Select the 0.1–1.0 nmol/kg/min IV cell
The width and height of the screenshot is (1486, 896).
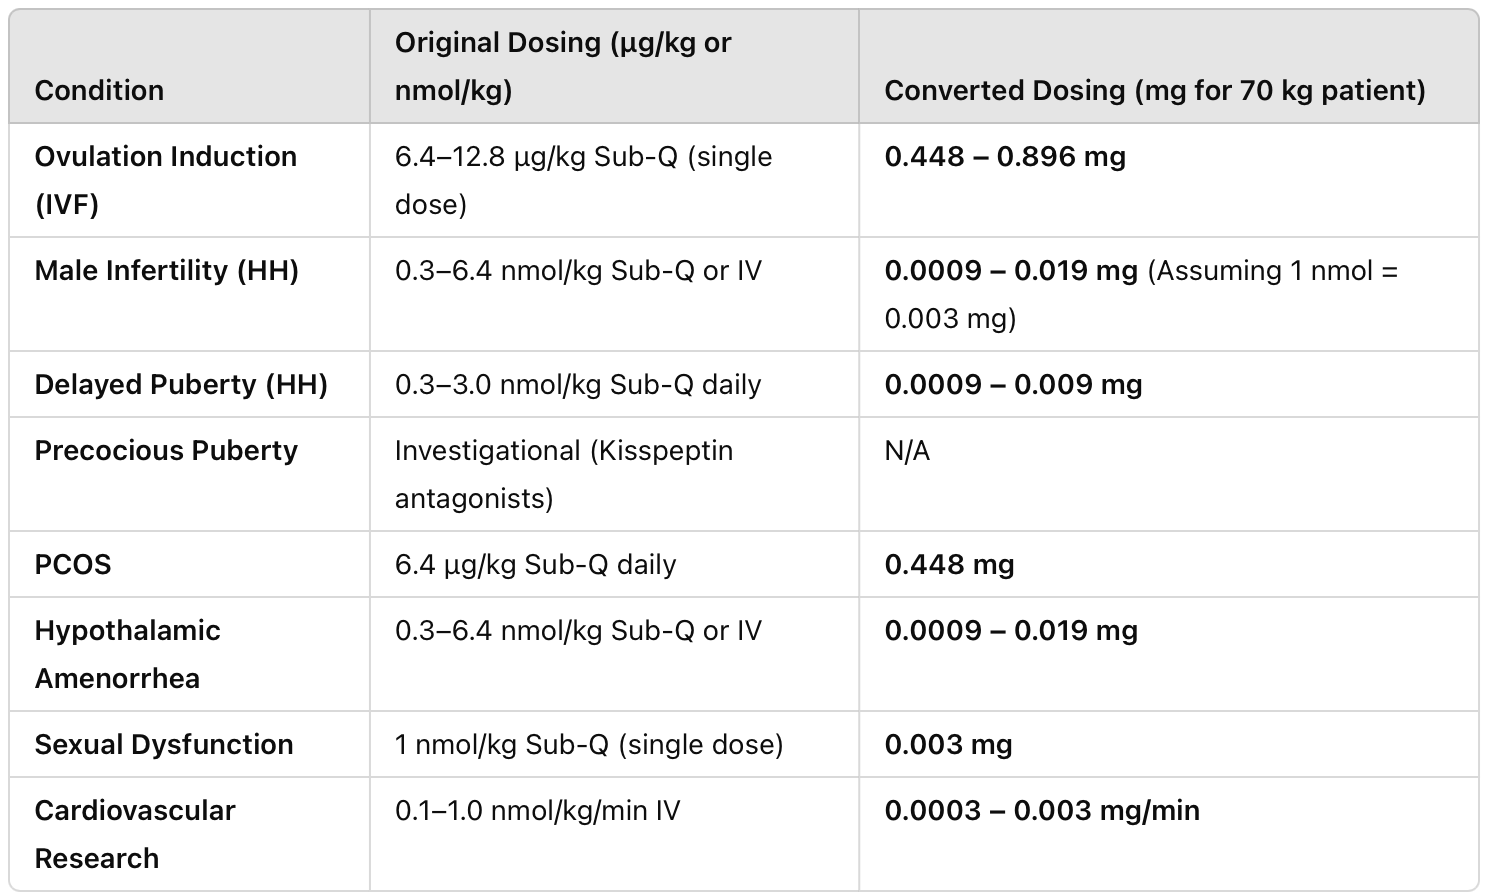537,810
